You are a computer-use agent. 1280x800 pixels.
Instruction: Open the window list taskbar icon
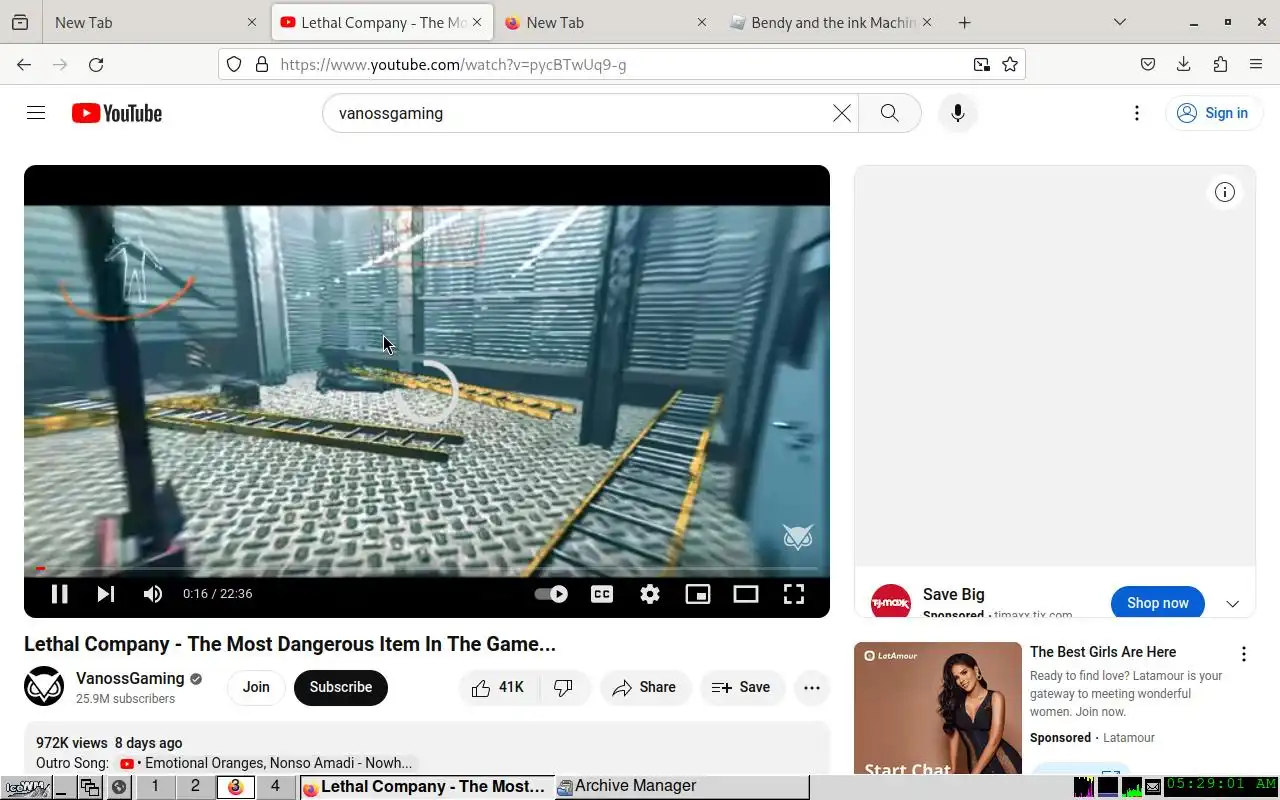90,787
